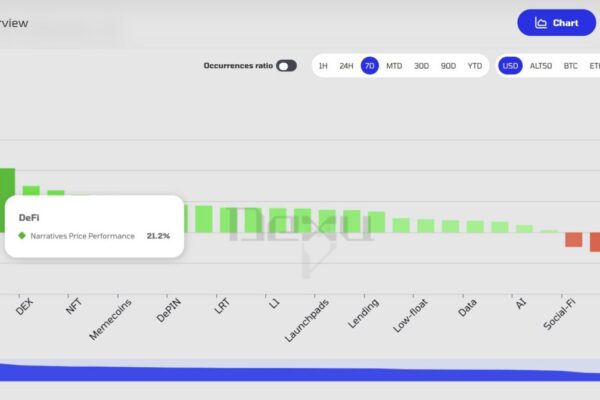Screen dimensions: 600x400
Task: Switch to YTD timeframe
Action: coord(475,66)
